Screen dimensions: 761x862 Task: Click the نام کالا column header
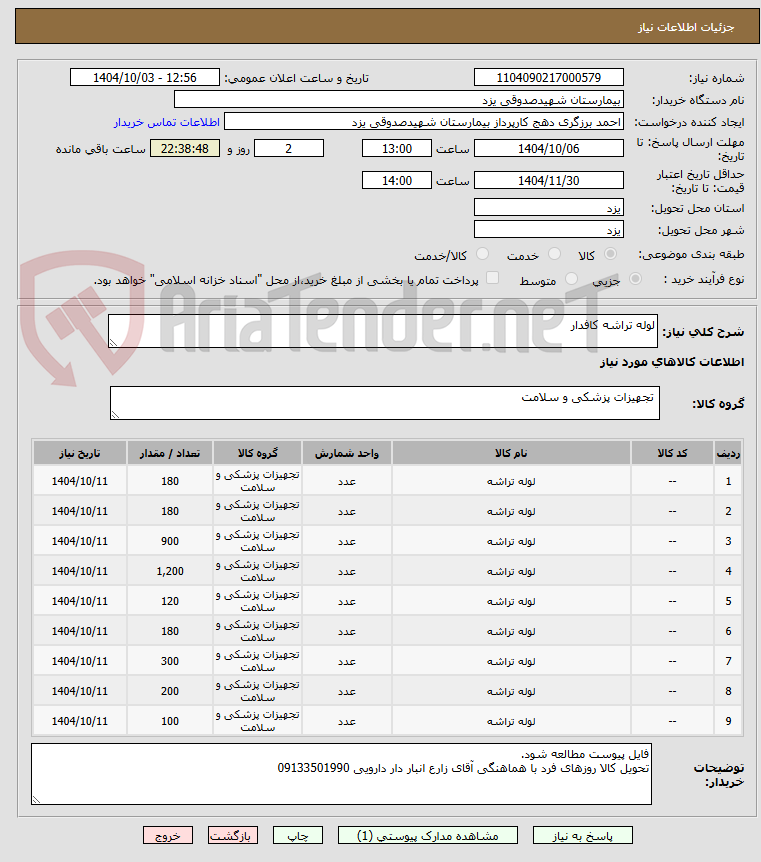coord(511,453)
